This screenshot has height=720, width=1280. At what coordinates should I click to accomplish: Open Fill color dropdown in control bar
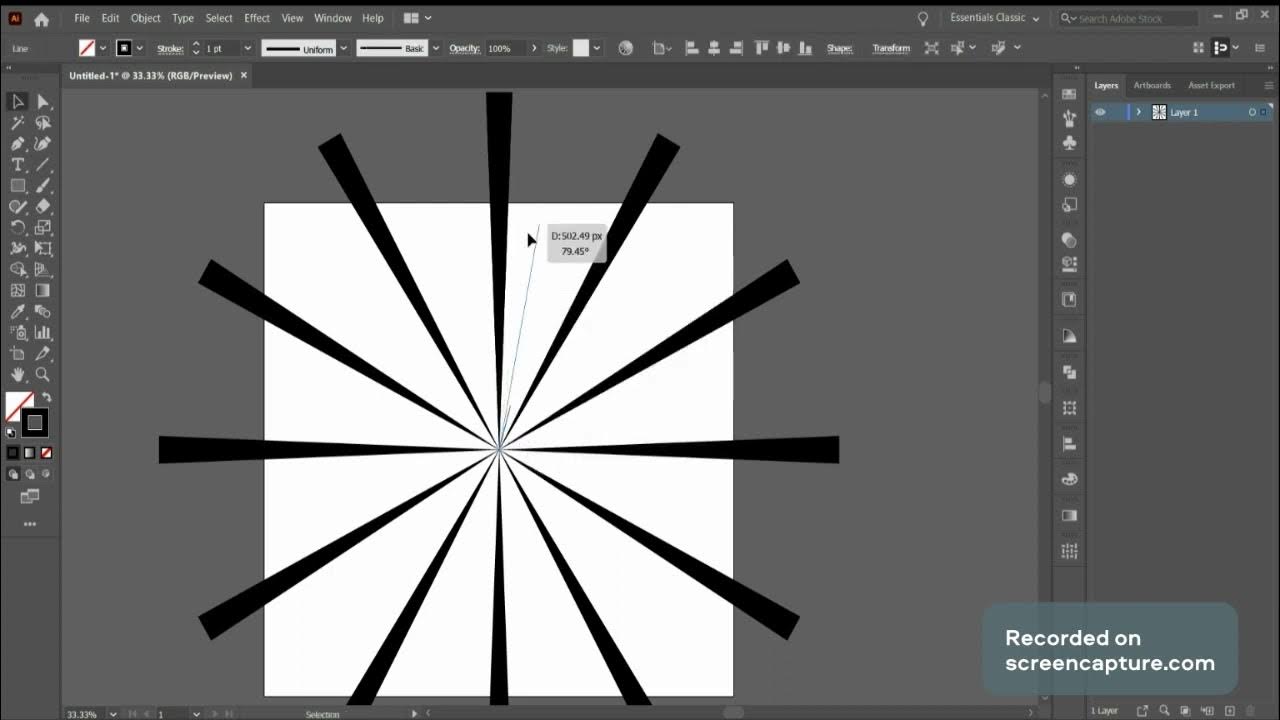[103, 48]
